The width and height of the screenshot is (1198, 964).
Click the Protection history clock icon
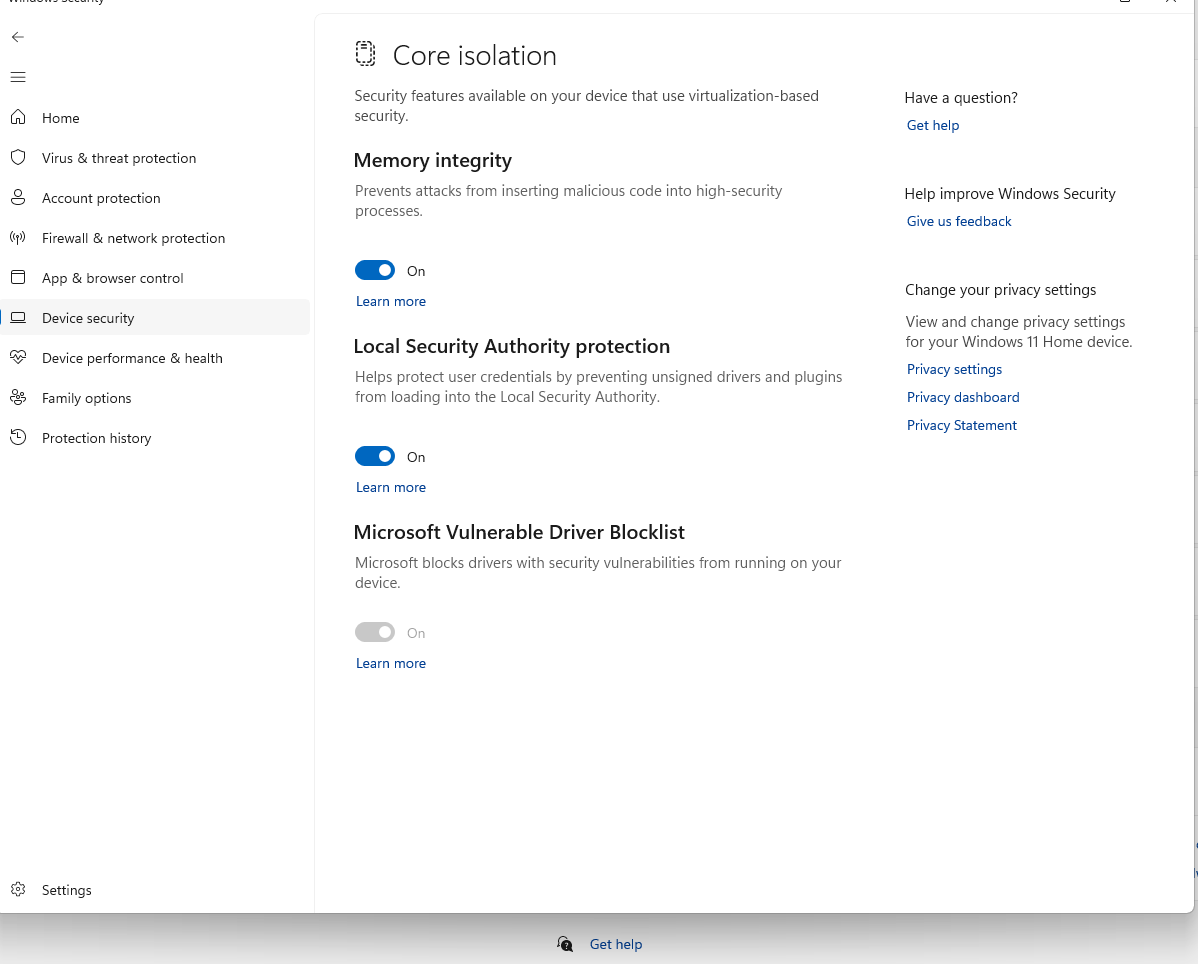[x=18, y=438]
